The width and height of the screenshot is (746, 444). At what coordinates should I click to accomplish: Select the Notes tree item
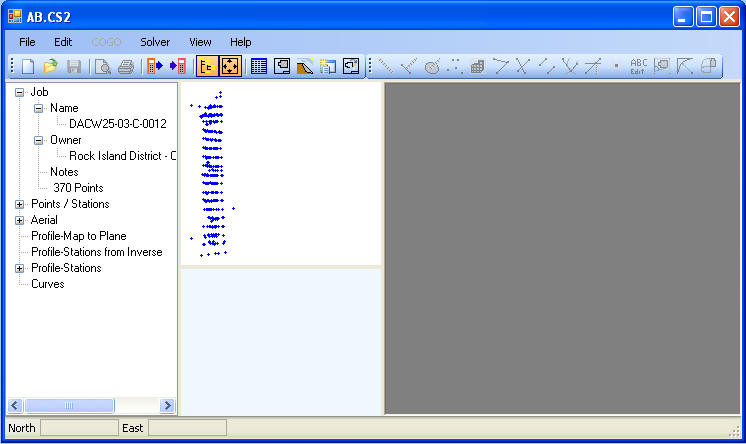tap(64, 172)
